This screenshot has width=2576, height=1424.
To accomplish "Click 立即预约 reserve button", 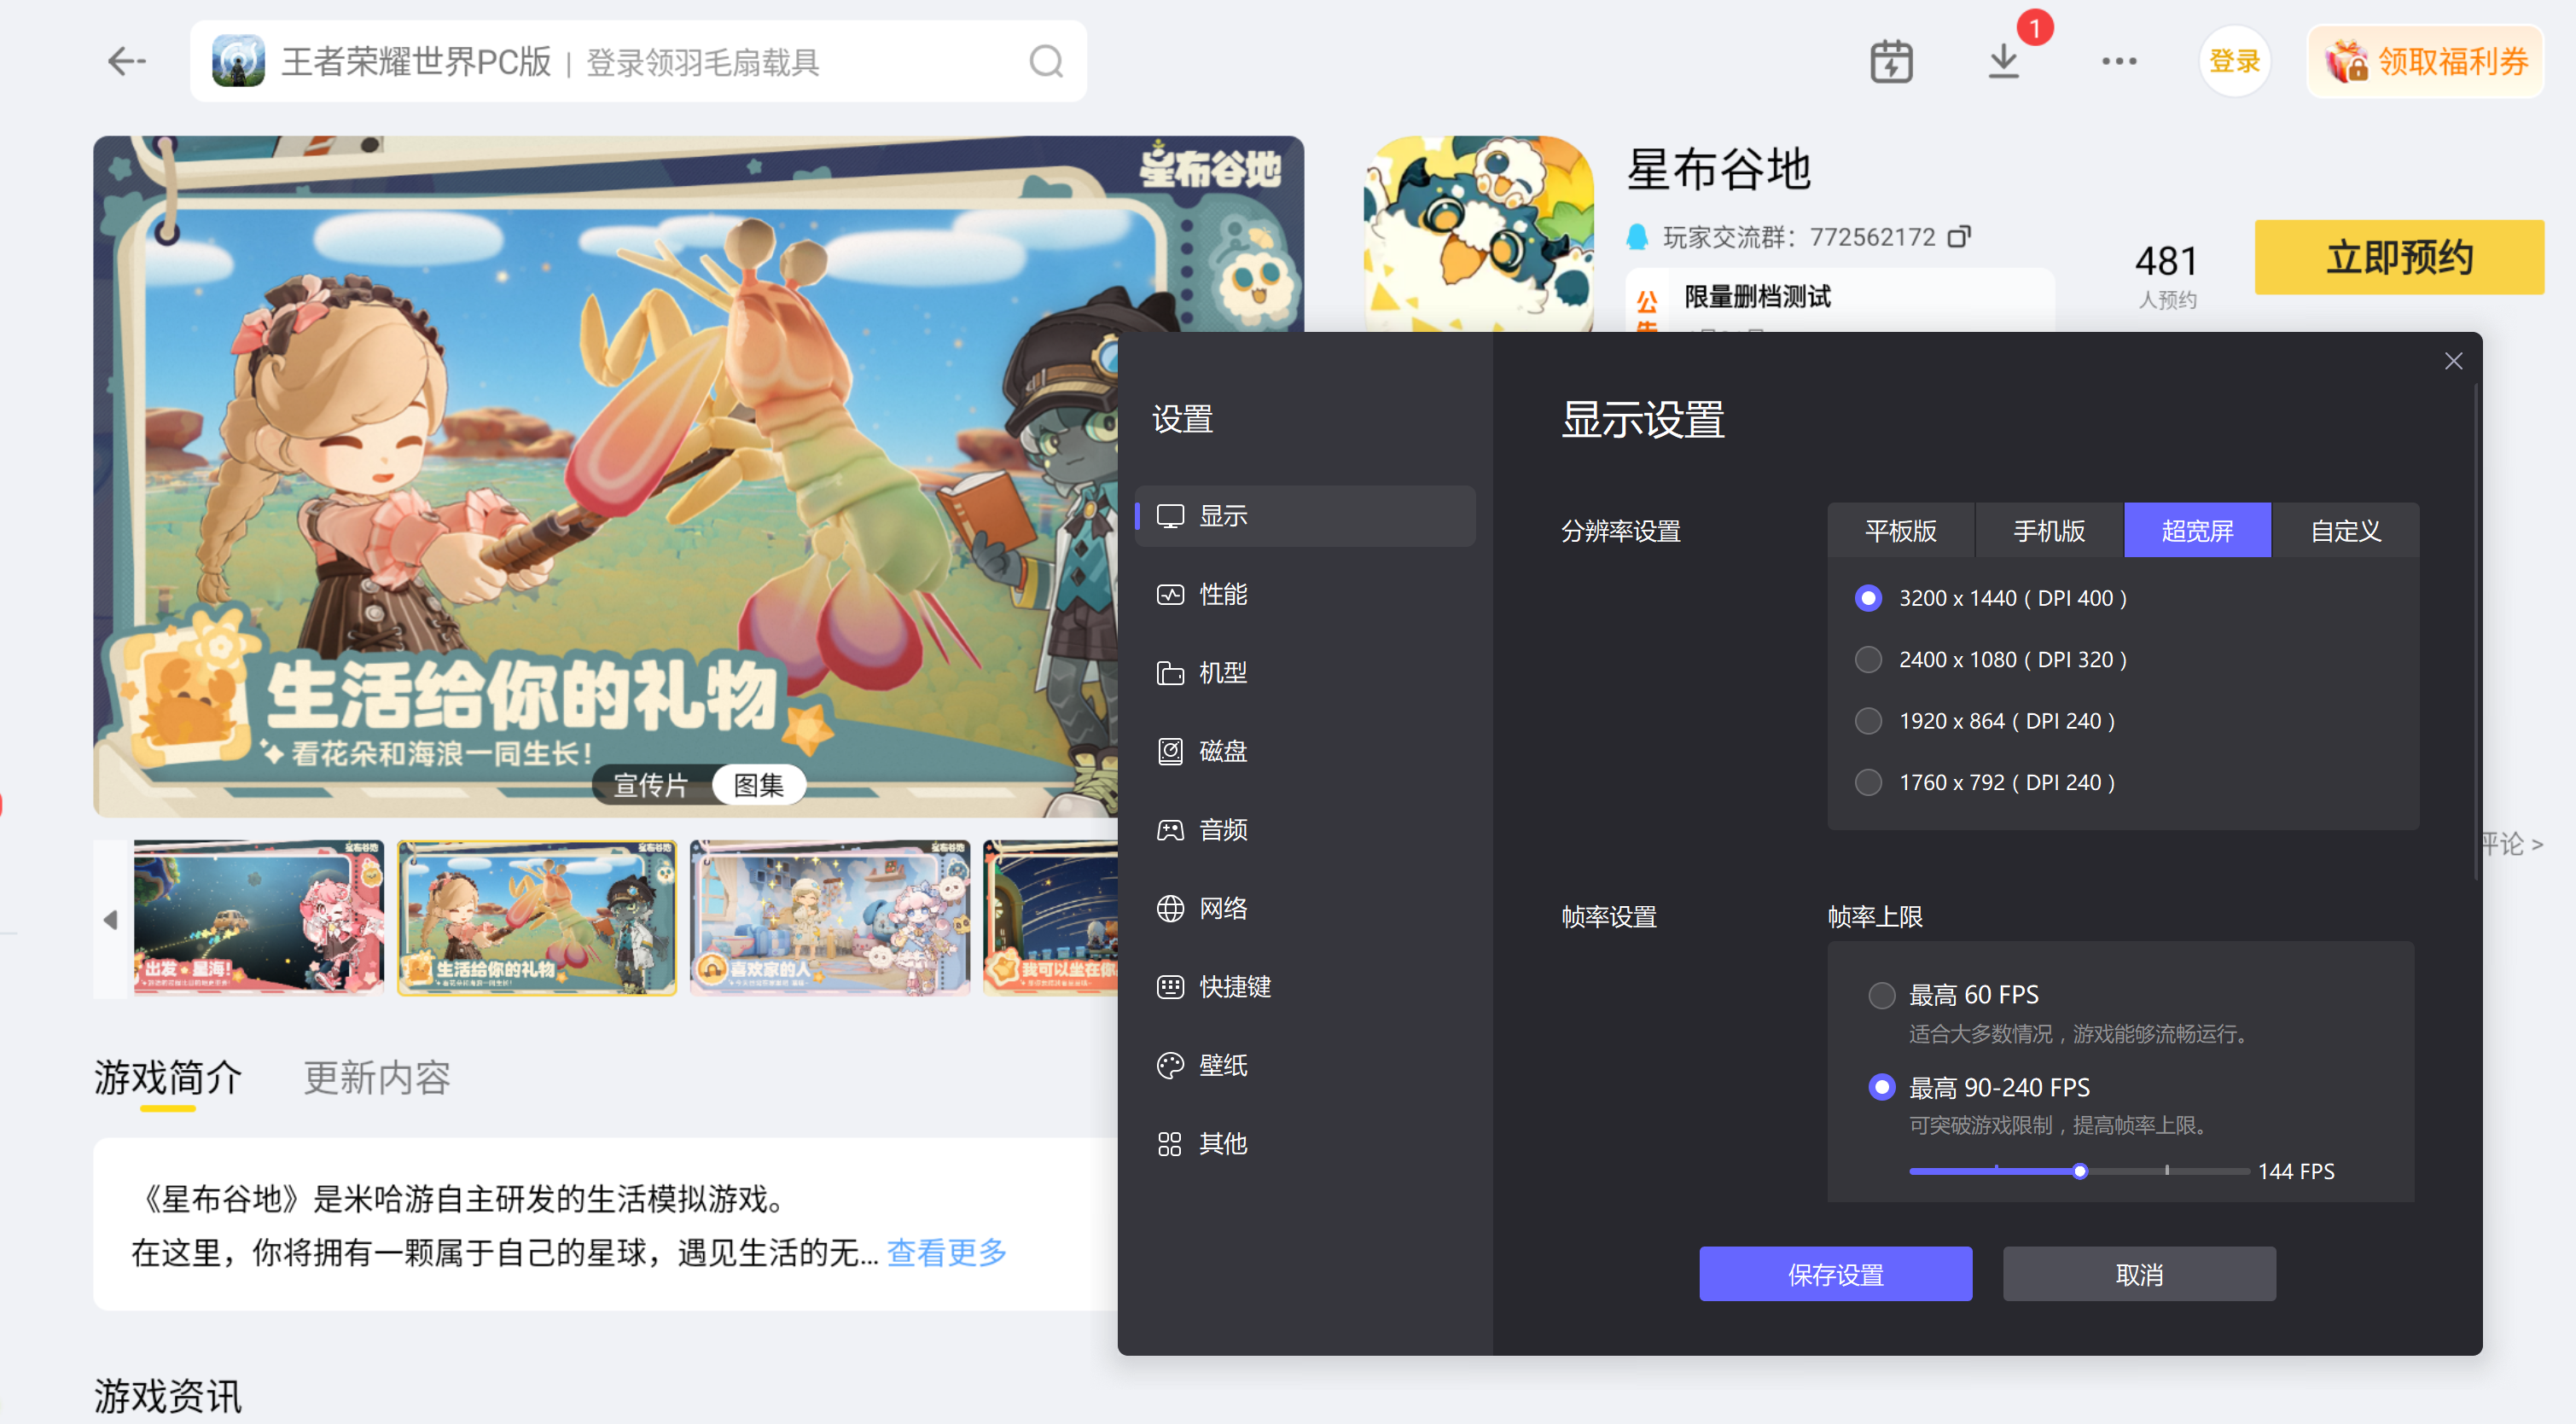I will pyautogui.click(x=2398, y=258).
